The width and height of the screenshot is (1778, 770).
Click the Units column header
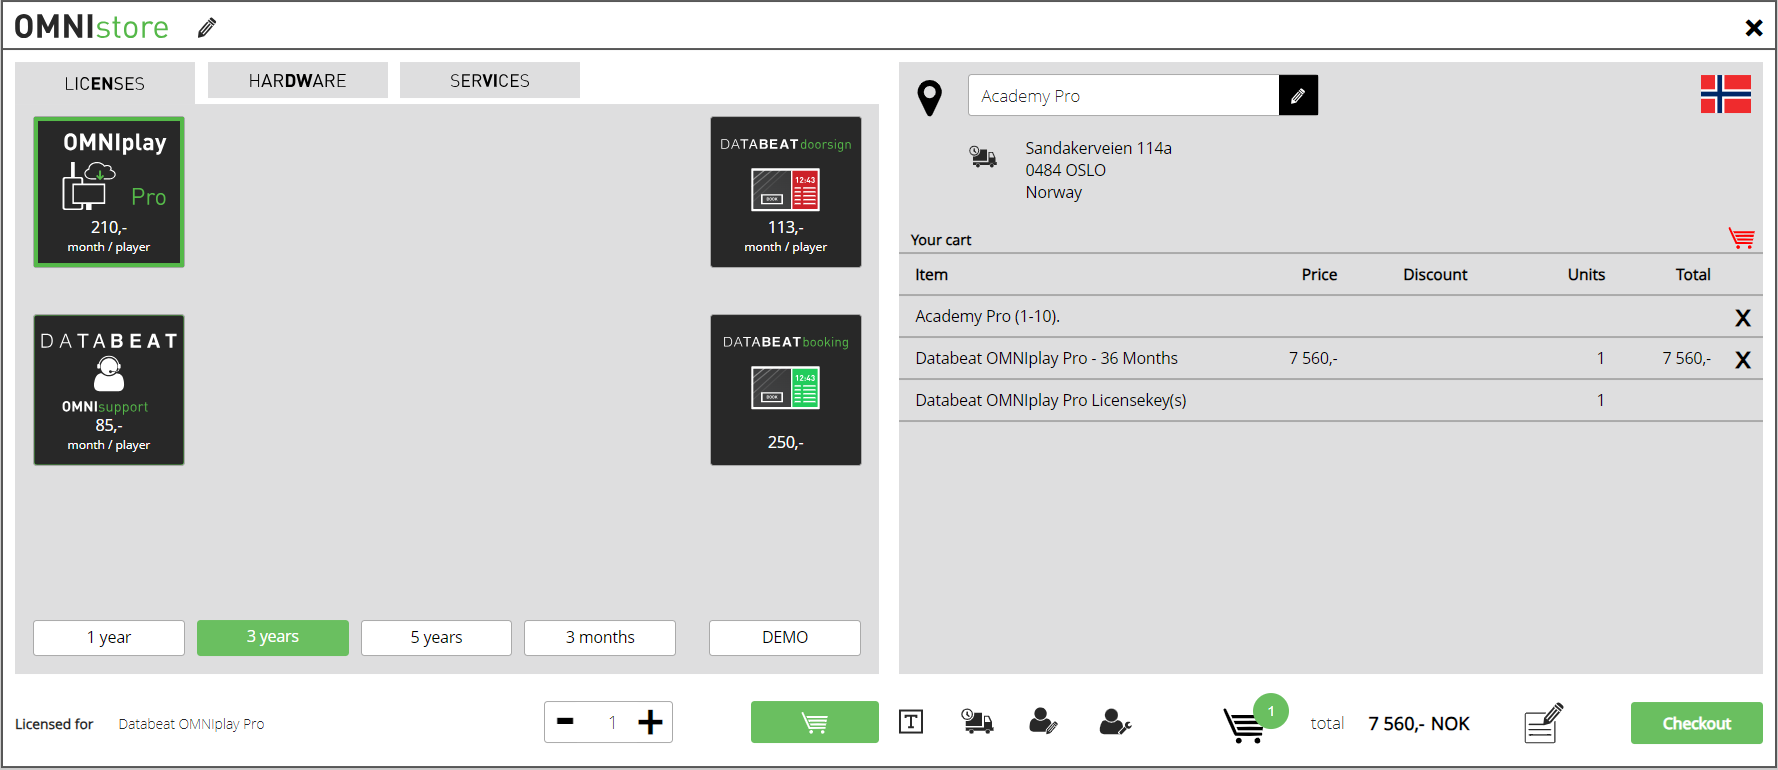coord(1586,274)
